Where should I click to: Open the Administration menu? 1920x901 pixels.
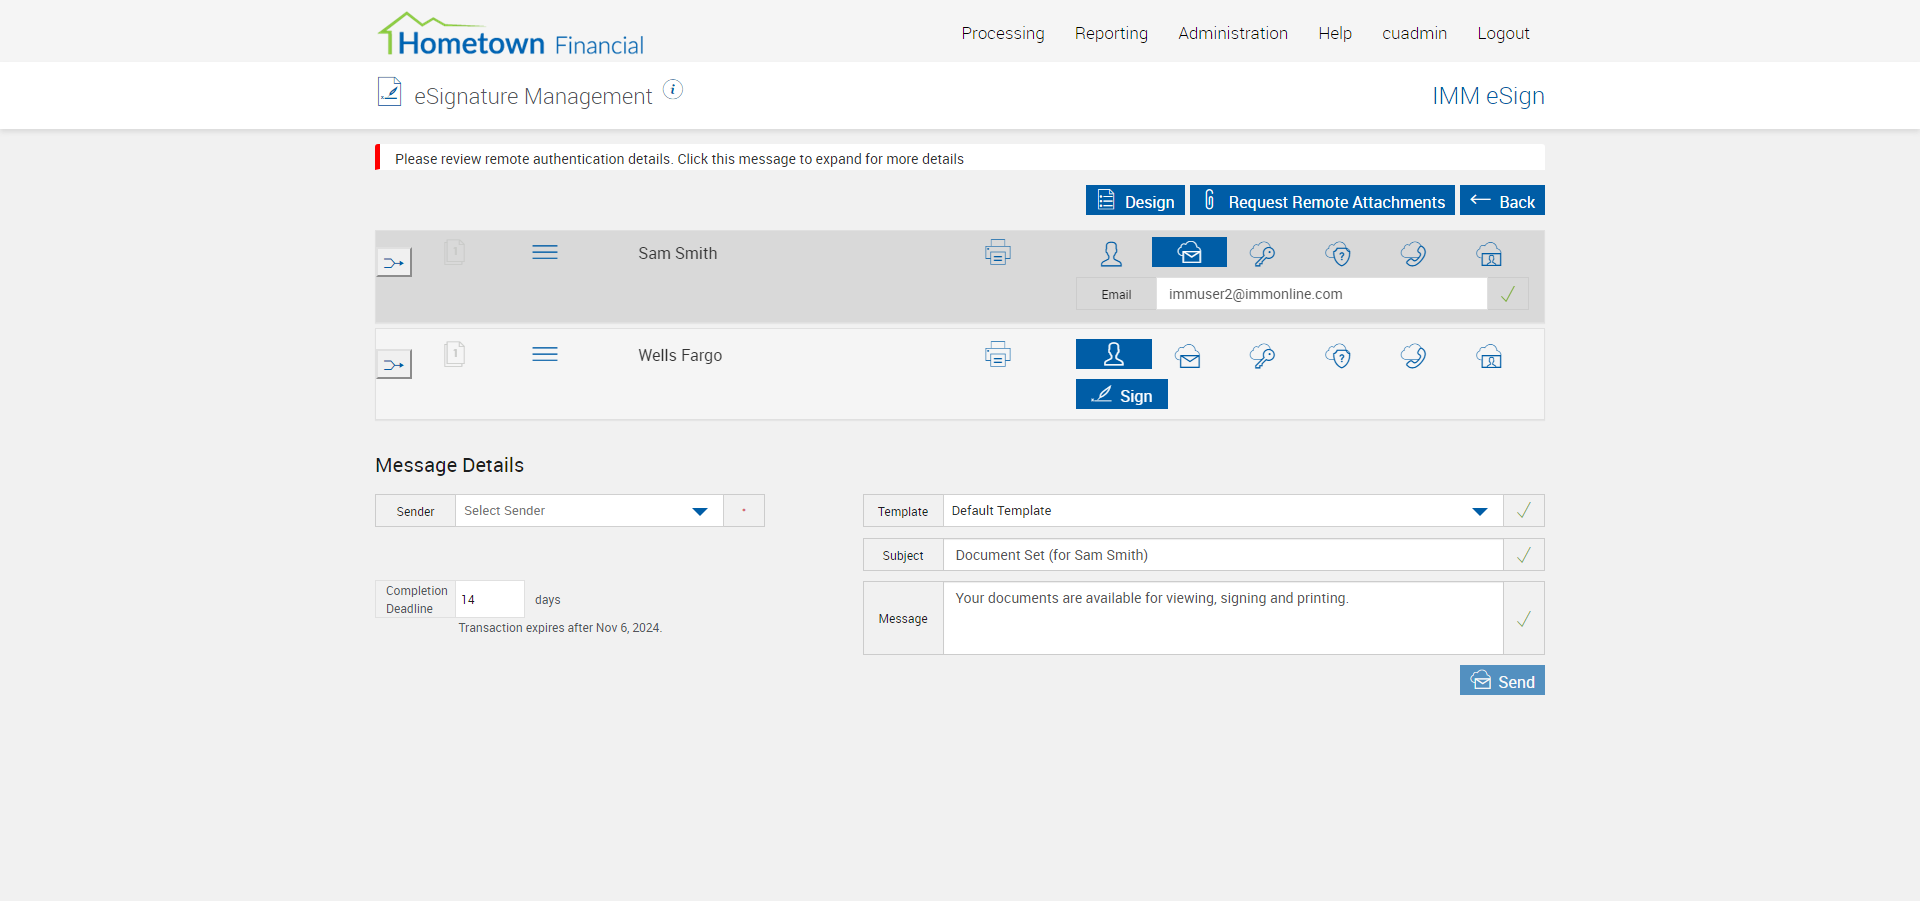[1233, 33]
